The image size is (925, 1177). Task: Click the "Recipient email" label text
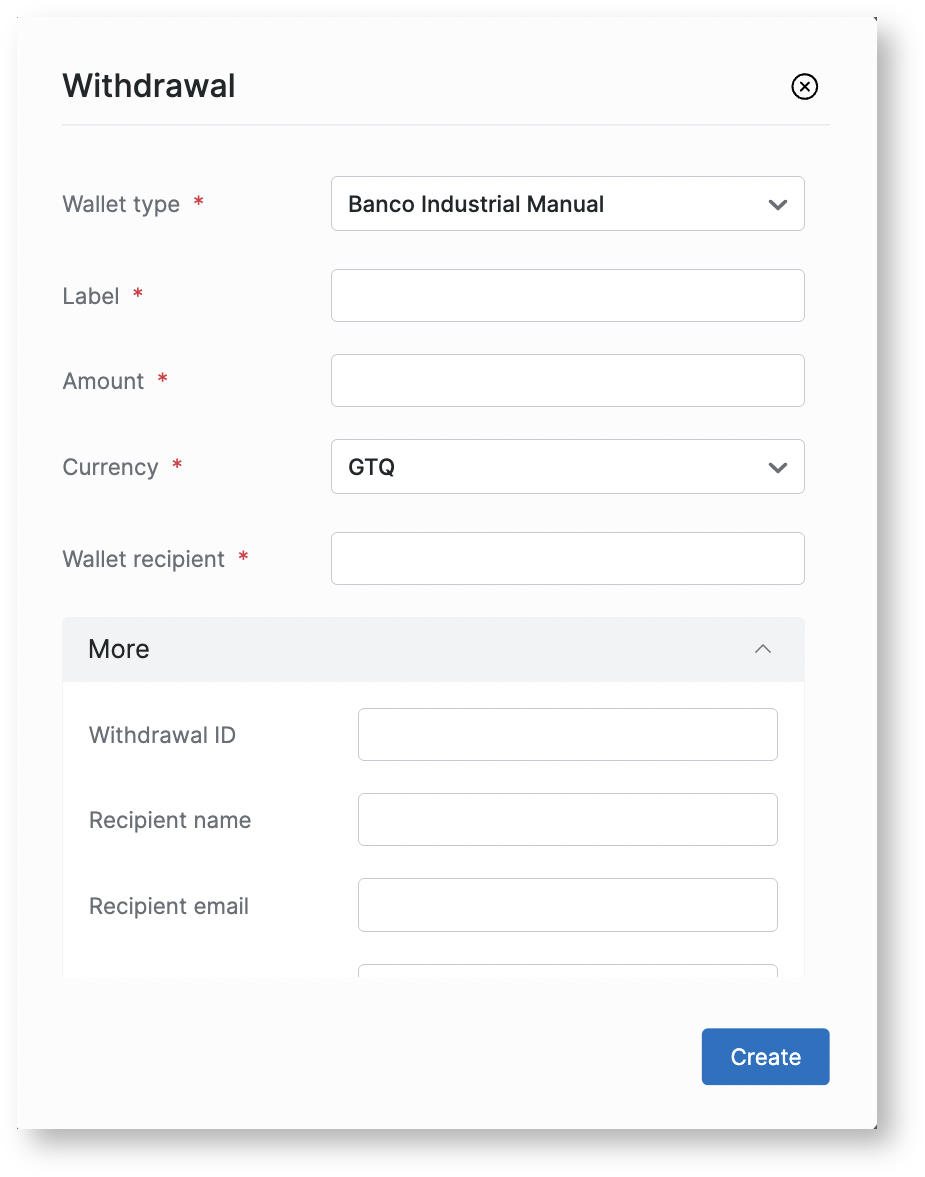[169, 906]
